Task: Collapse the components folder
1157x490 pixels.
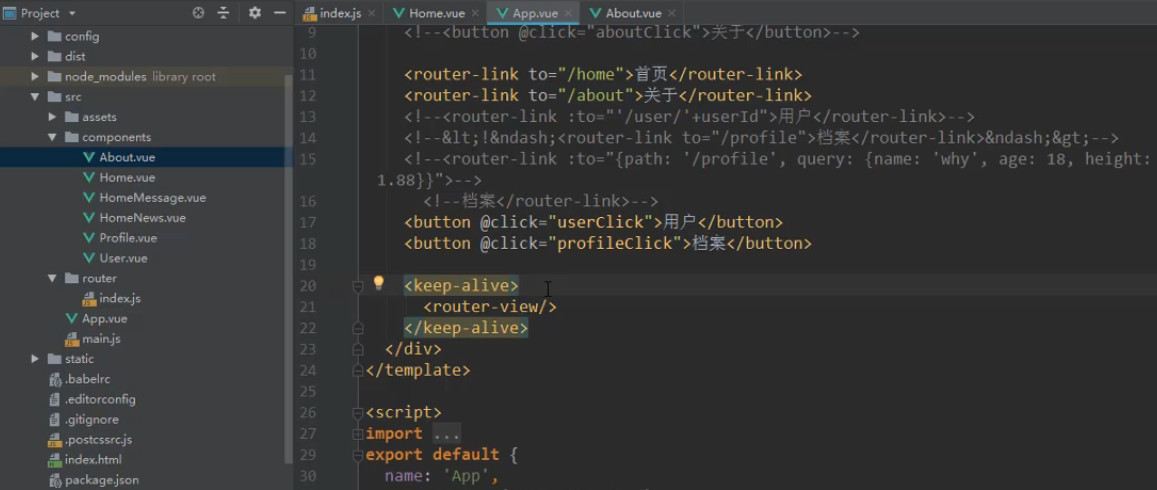Action: pyautogui.click(x=52, y=137)
